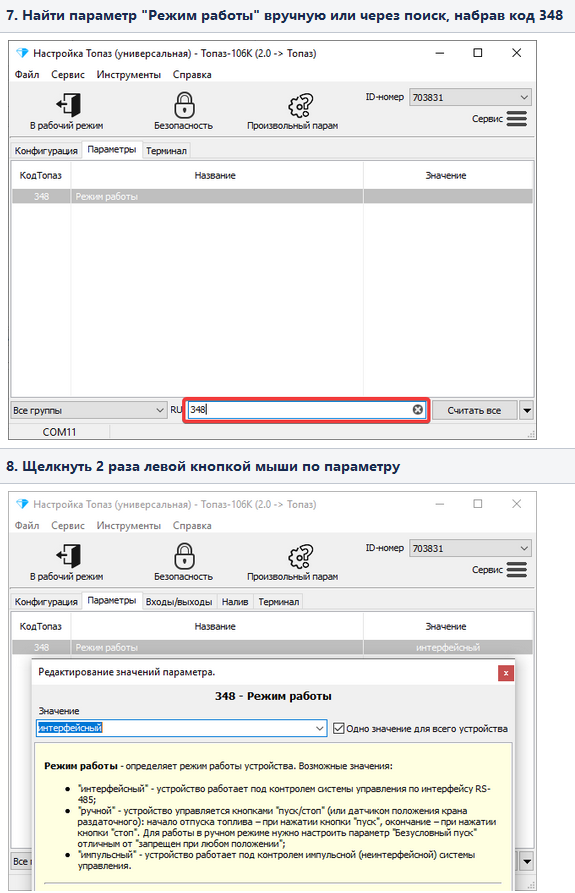This screenshot has width=575, height=893.
Task: Click 'В рабочий режим' icon in lower window
Action: click(68, 556)
